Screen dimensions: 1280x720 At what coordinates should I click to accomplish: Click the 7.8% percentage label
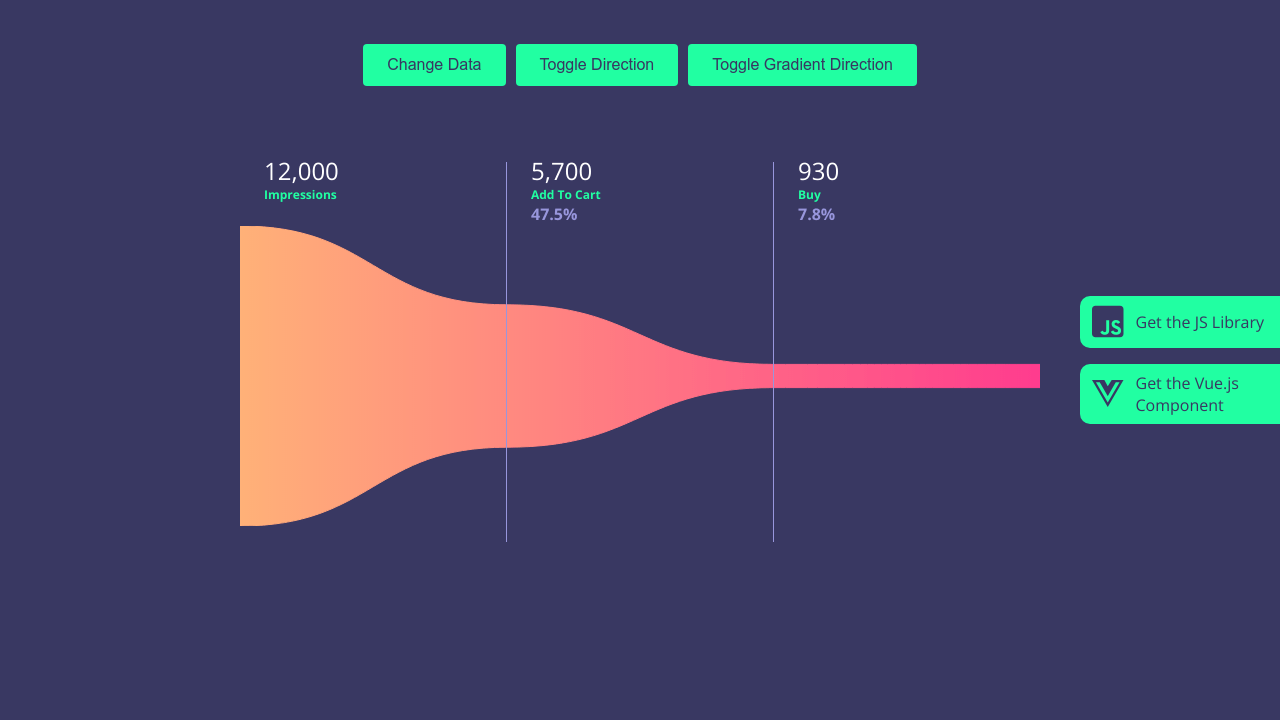click(817, 214)
